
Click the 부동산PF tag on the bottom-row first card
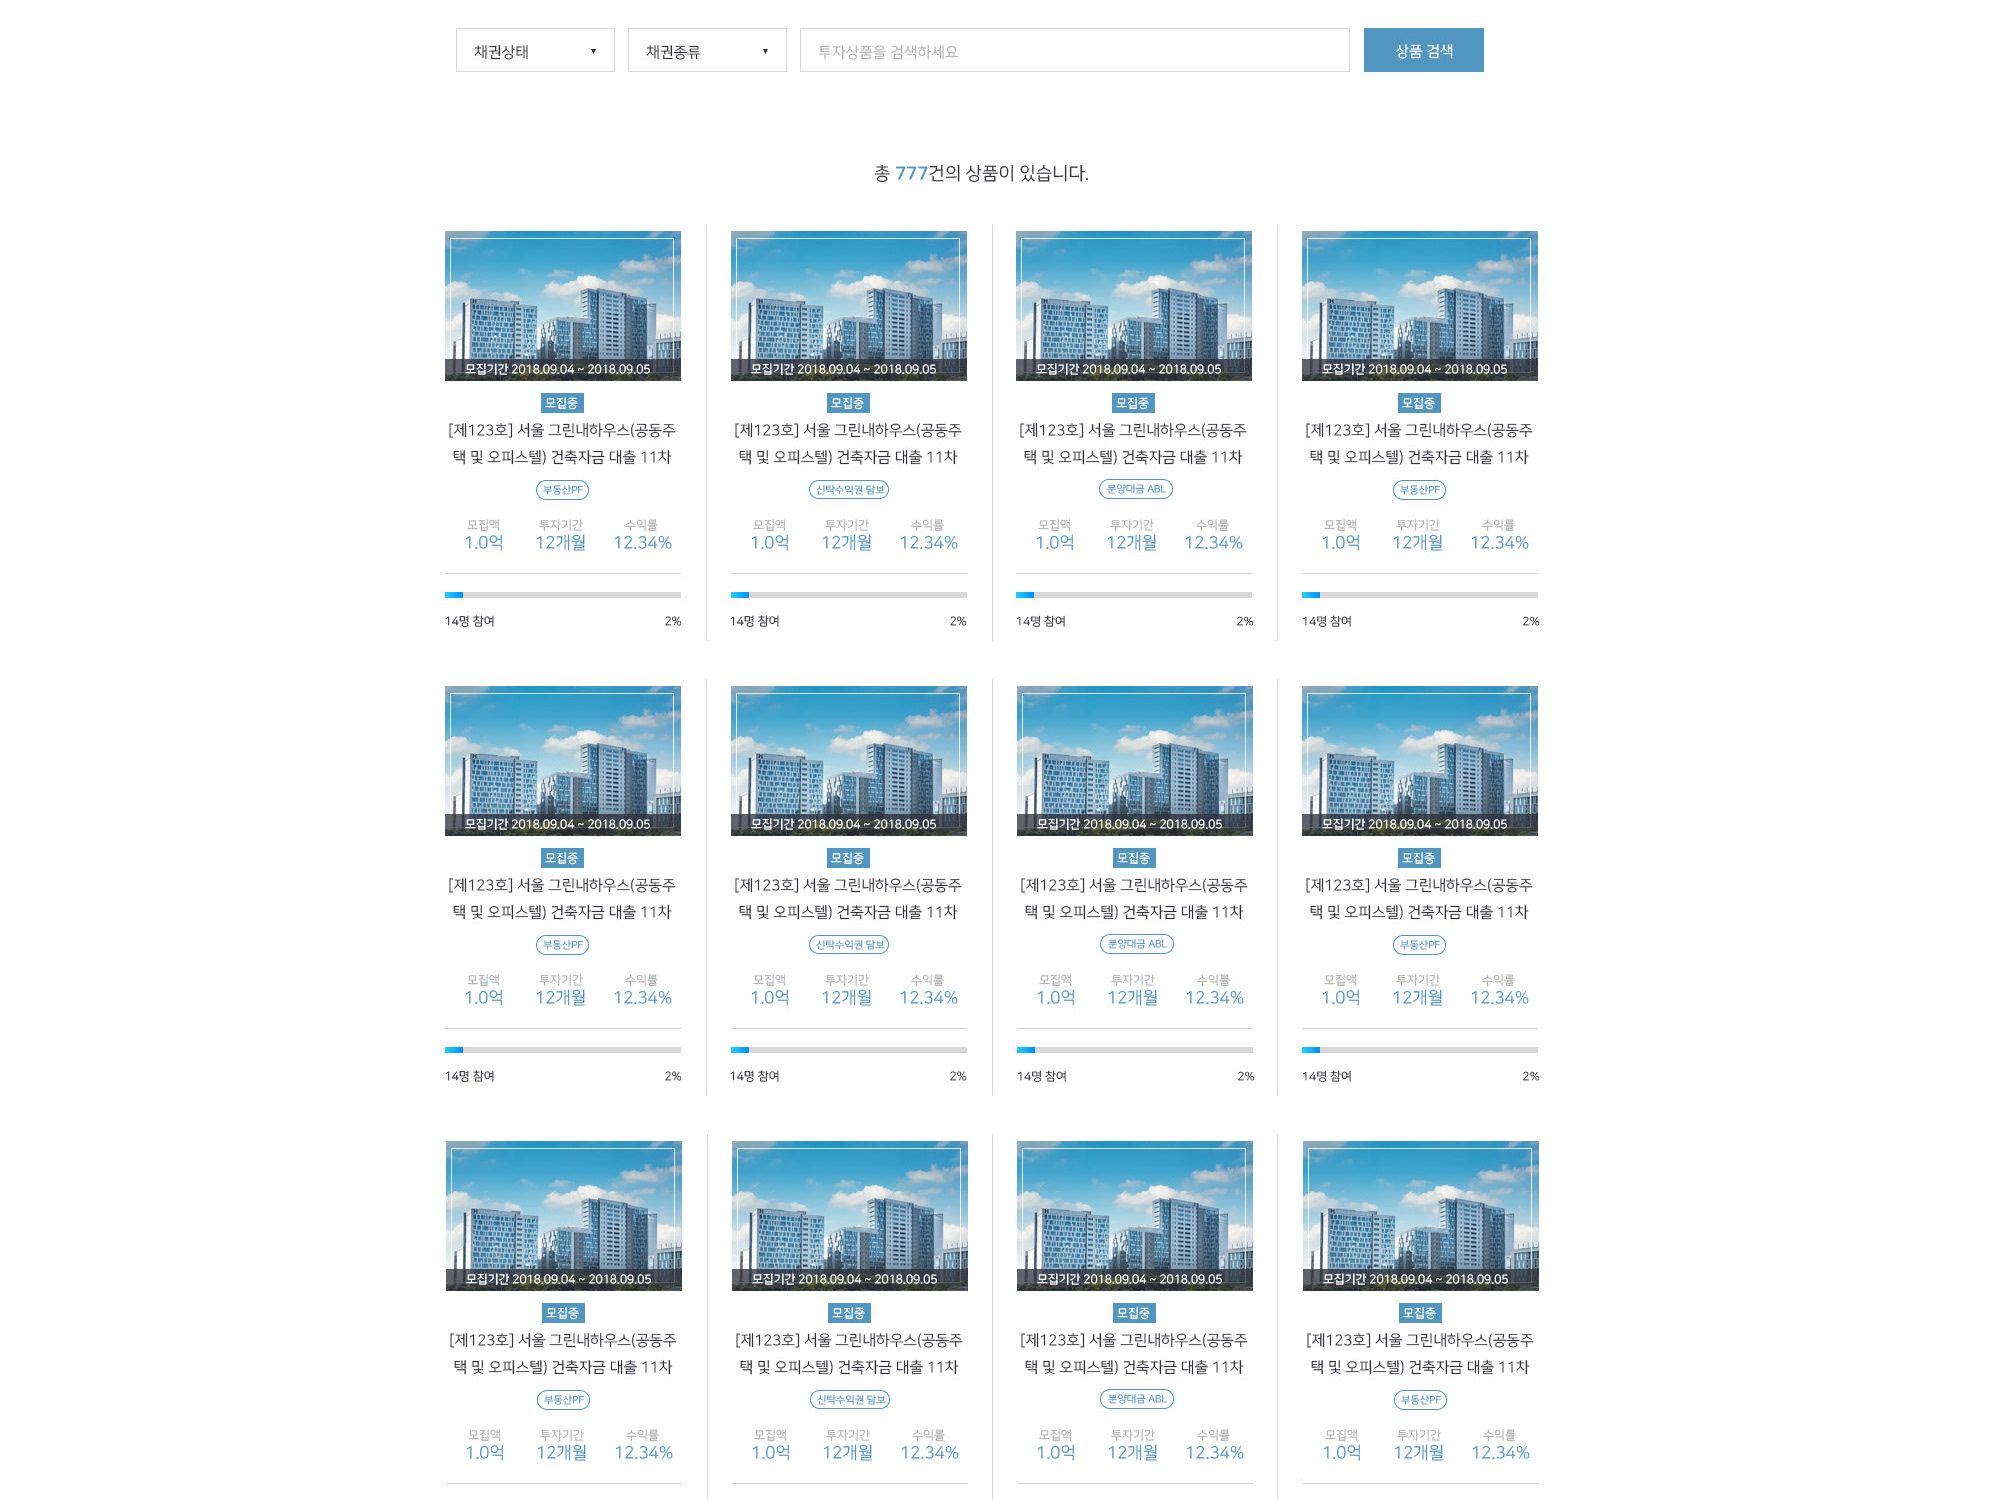click(x=564, y=1400)
